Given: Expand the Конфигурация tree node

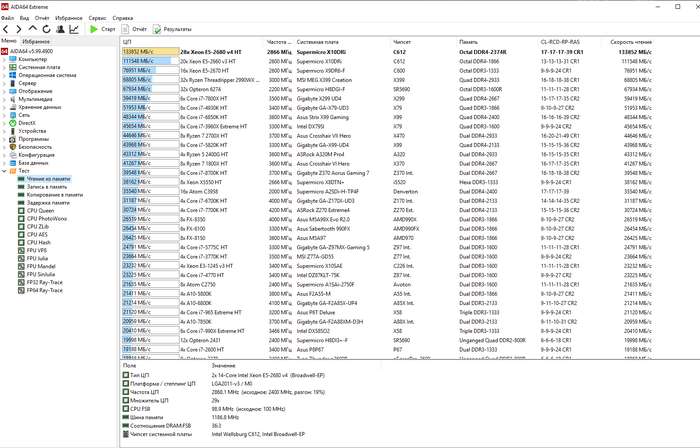Looking at the screenshot, I should pyautogui.click(x=4, y=155).
